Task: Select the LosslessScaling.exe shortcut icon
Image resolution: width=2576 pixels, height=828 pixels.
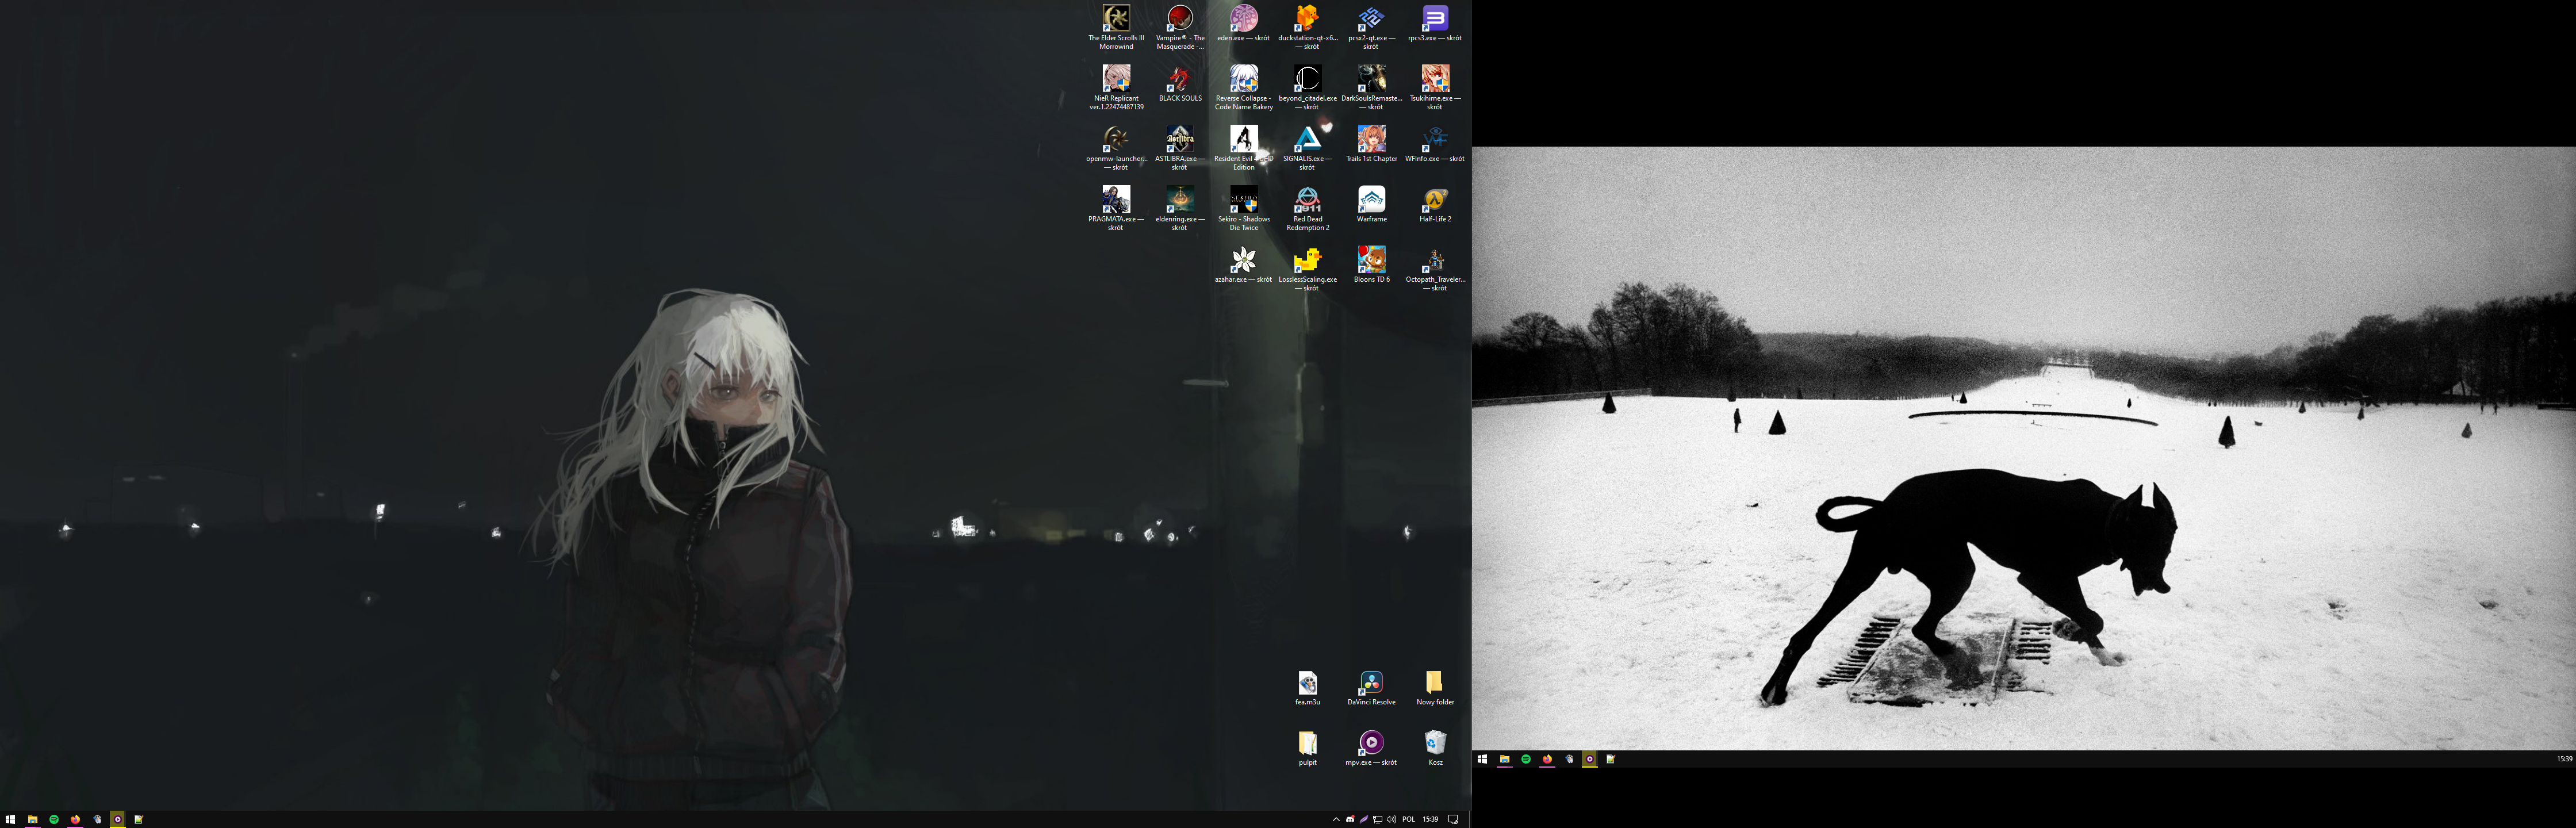Action: coord(1308,269)
